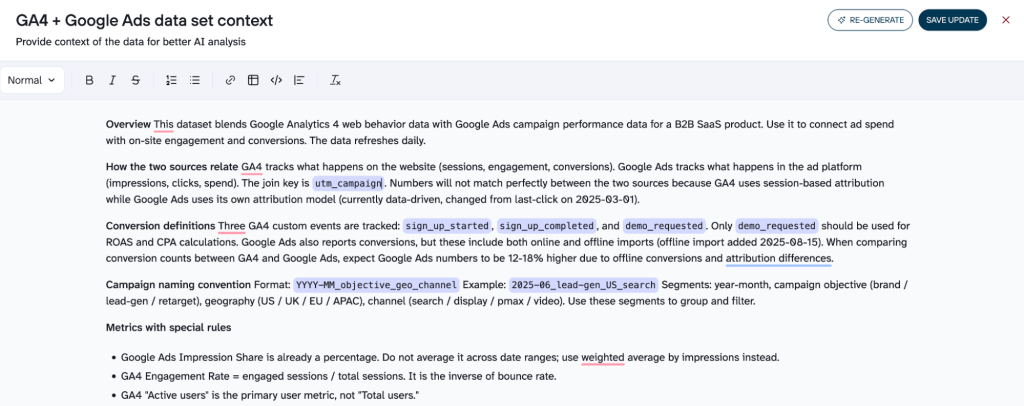Toggle italic formatting

pyautogui.click(x=112, y=80)
